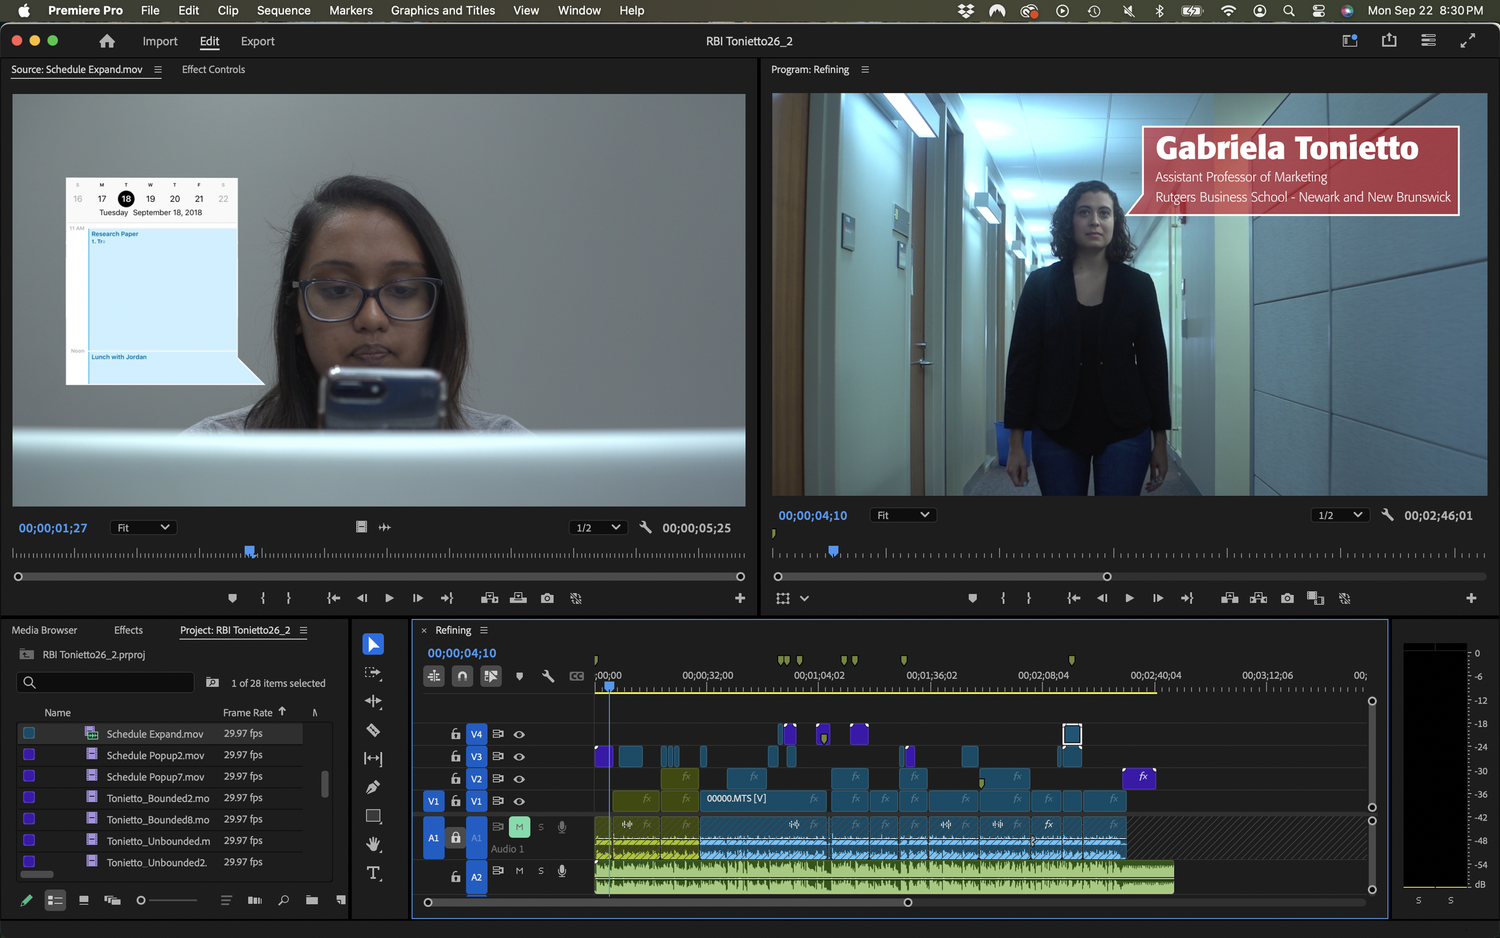The image size is (1500, 938).
Task: Select the Pen tool
Action: tap(373, 787)
